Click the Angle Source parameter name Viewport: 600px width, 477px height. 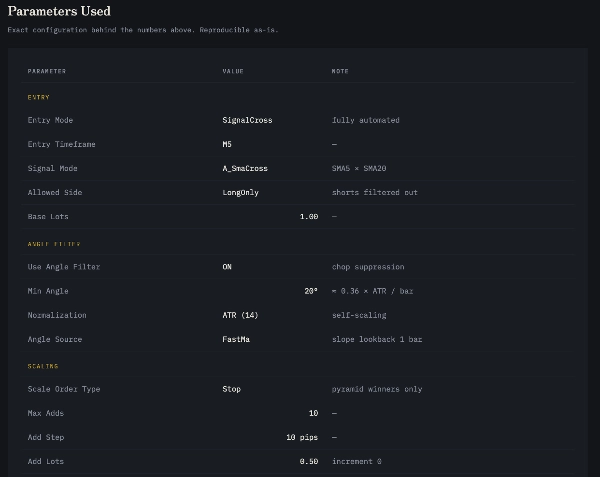click(x=55, y=339)
